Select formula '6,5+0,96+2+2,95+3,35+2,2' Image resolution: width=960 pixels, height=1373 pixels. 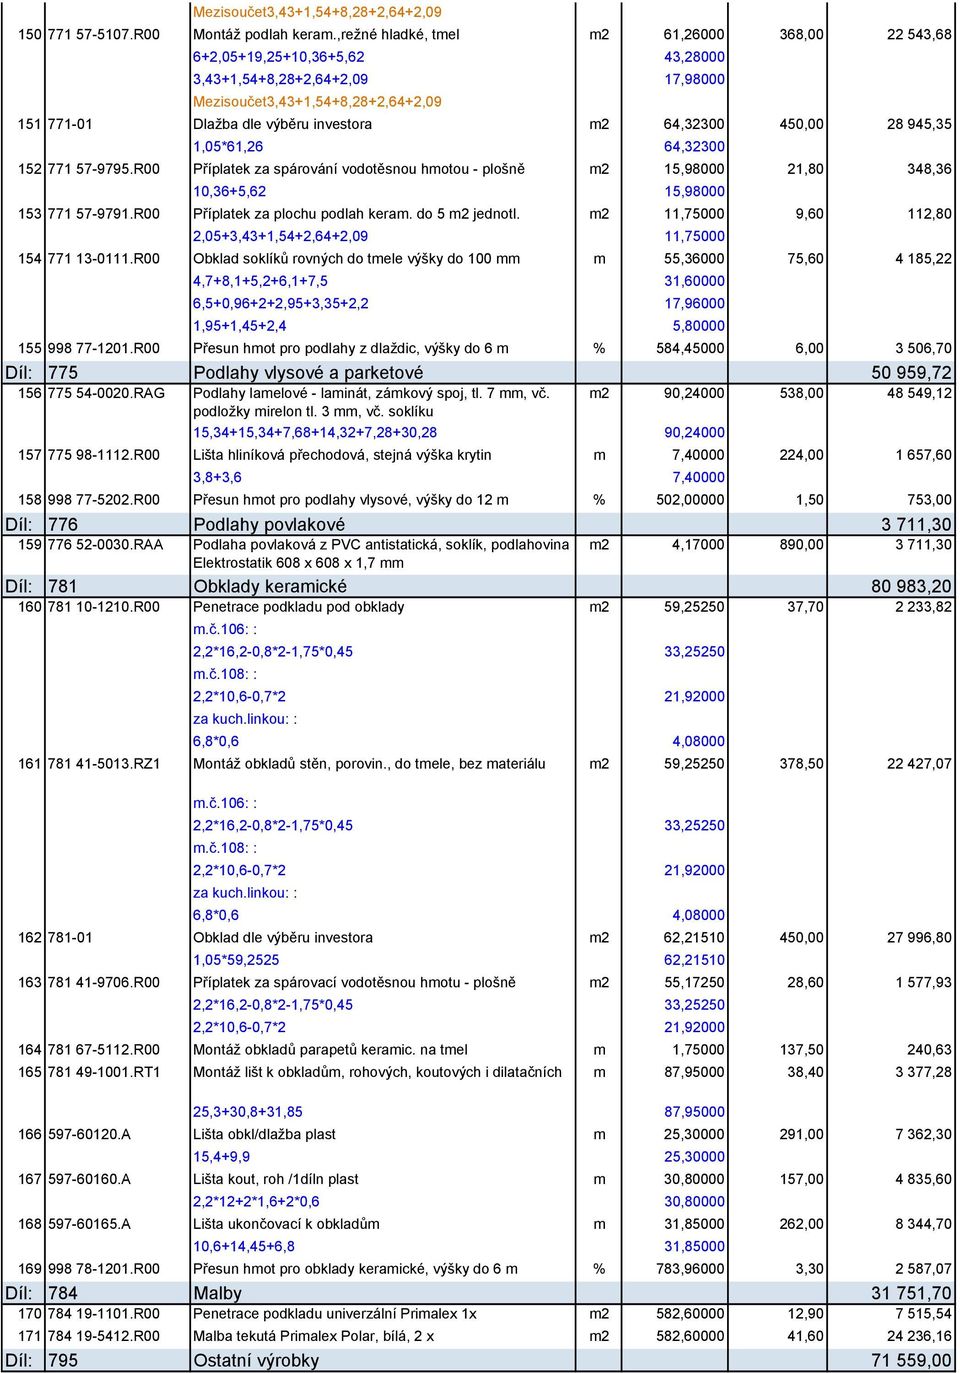(281, 303)
